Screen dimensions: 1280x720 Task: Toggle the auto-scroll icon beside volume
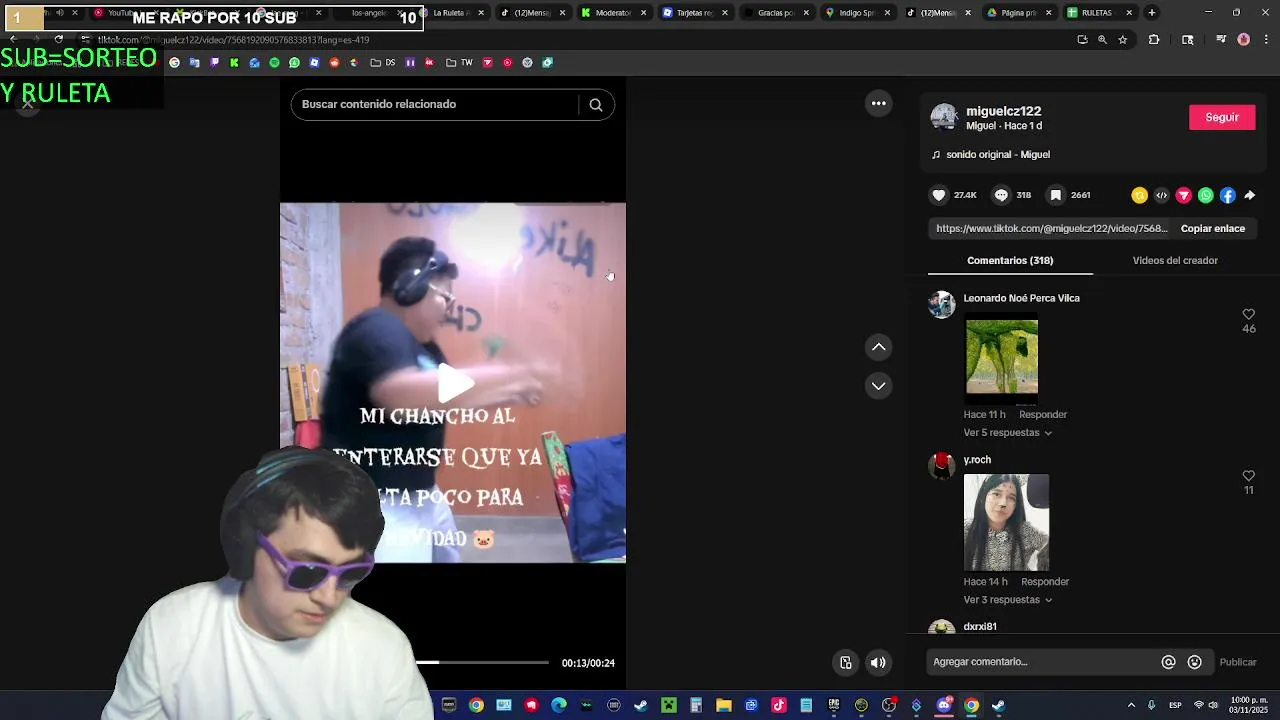(846, 662)
